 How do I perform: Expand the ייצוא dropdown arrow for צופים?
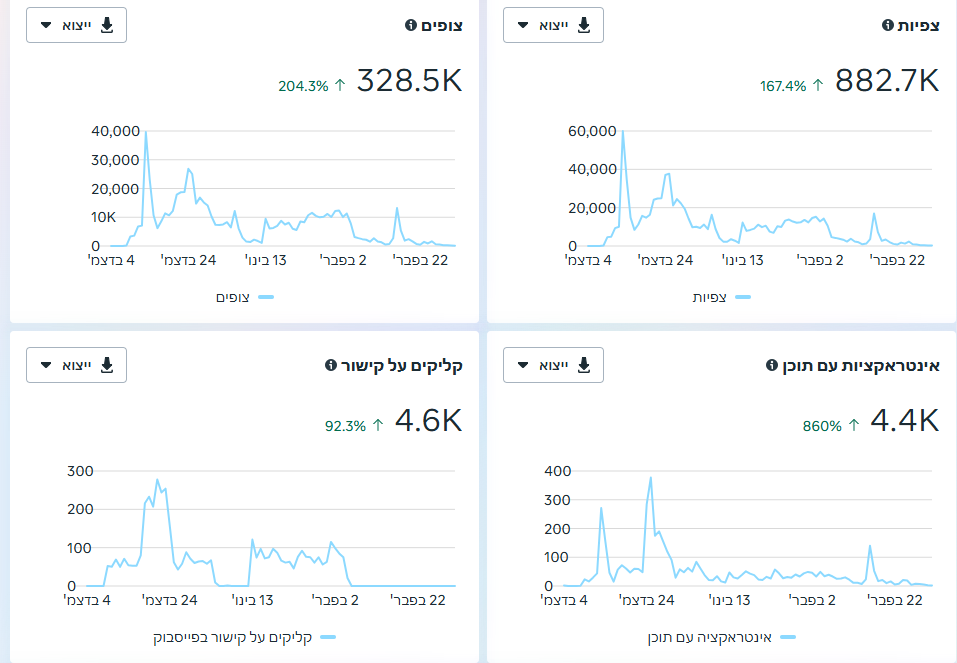pos(46,25)
